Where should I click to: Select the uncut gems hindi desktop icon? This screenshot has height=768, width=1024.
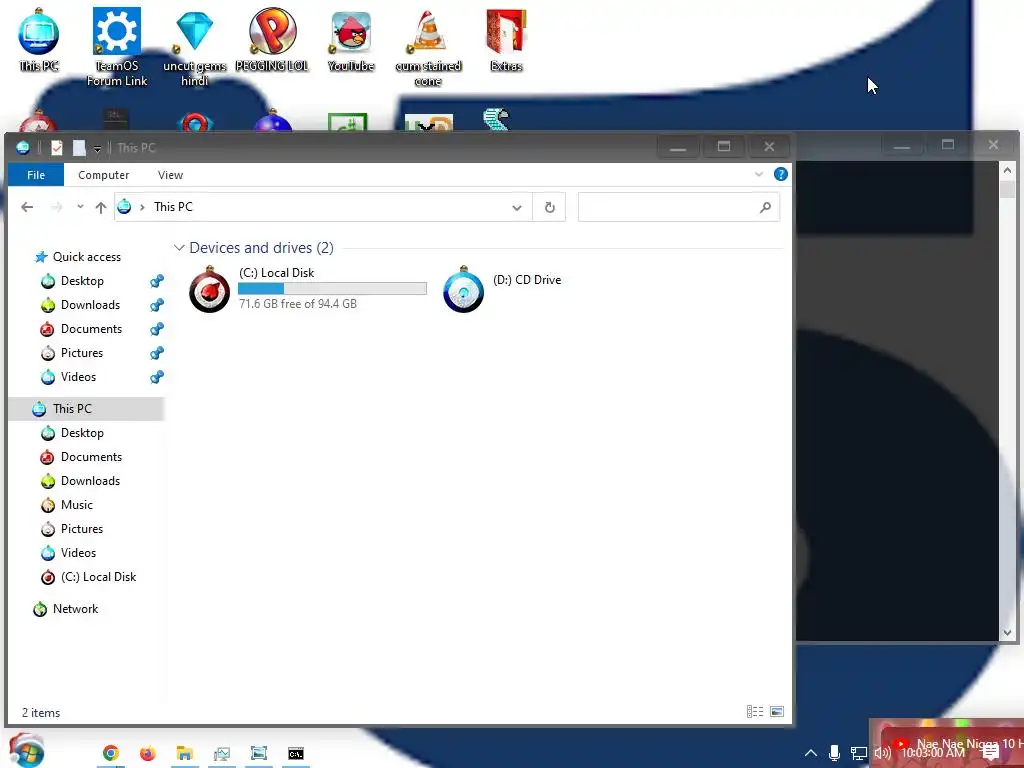coord(195,47)
